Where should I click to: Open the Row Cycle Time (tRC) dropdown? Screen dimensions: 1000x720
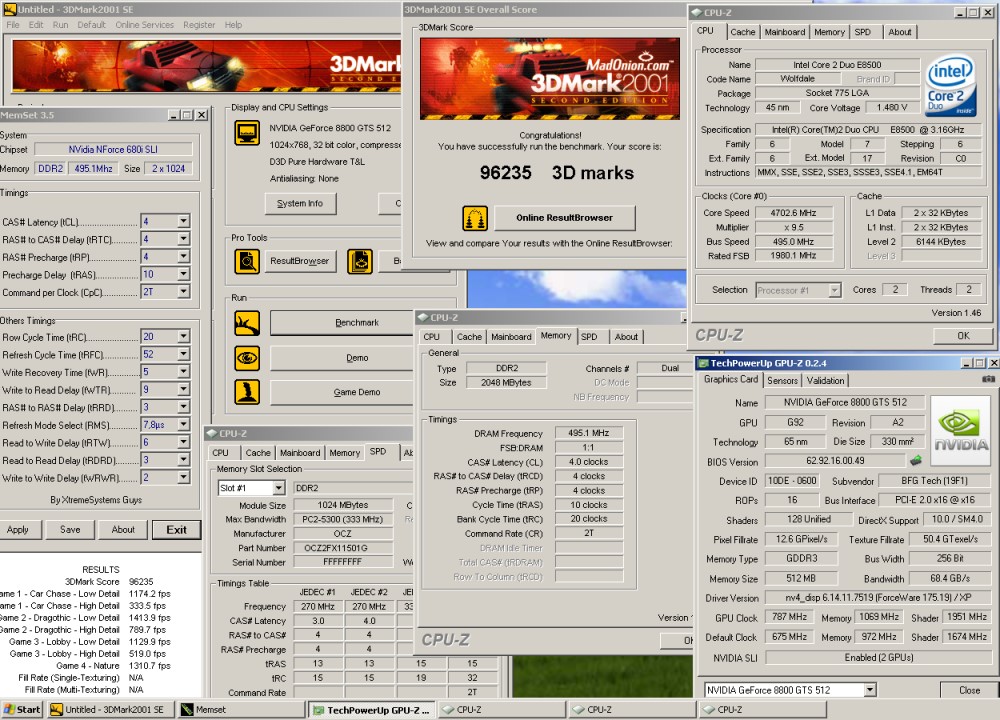[x=183, y=336]
